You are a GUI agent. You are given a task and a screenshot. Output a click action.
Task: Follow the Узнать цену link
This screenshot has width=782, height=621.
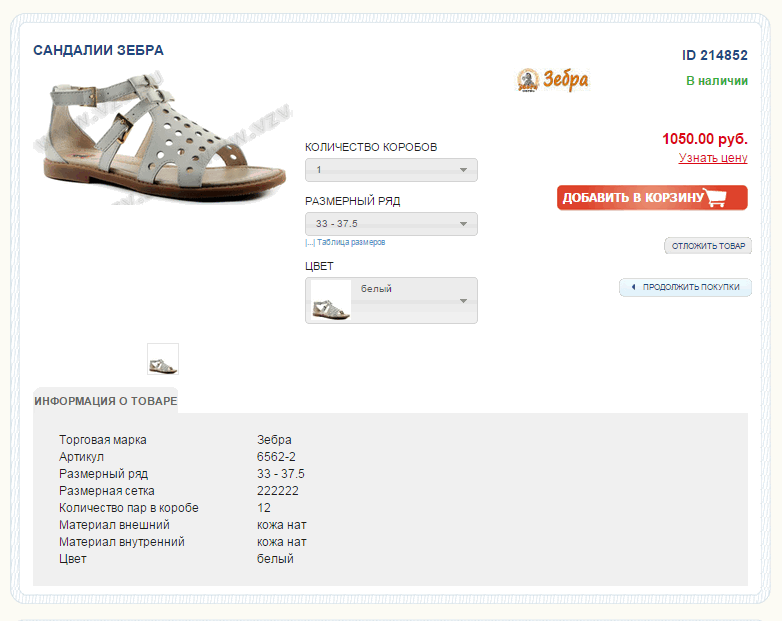click(x=713, y=158)
